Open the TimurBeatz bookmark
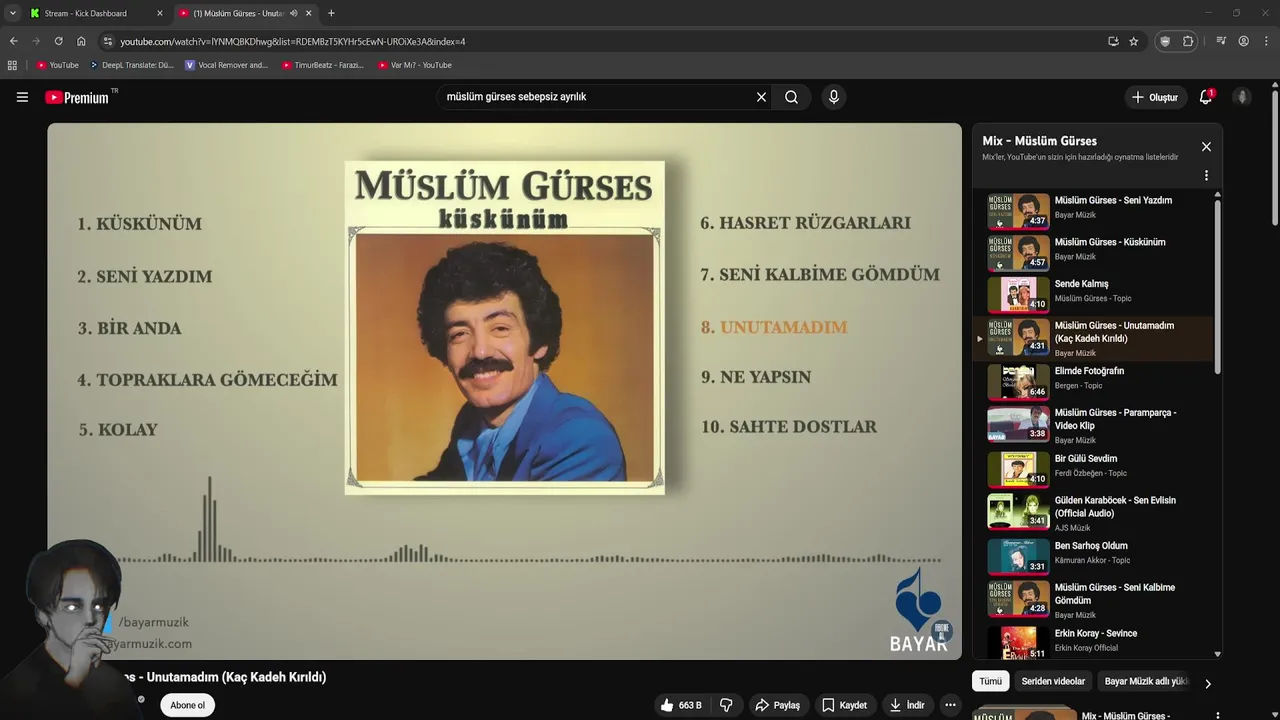The image size is (1280, 720). click(x=322, y=65)
